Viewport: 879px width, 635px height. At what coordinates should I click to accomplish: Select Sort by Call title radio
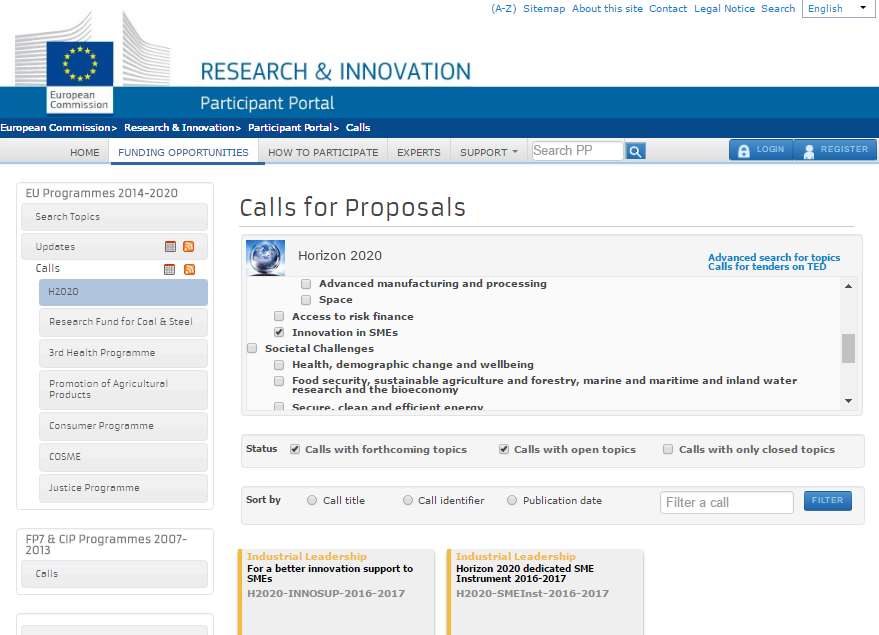[x=312, y=500]
